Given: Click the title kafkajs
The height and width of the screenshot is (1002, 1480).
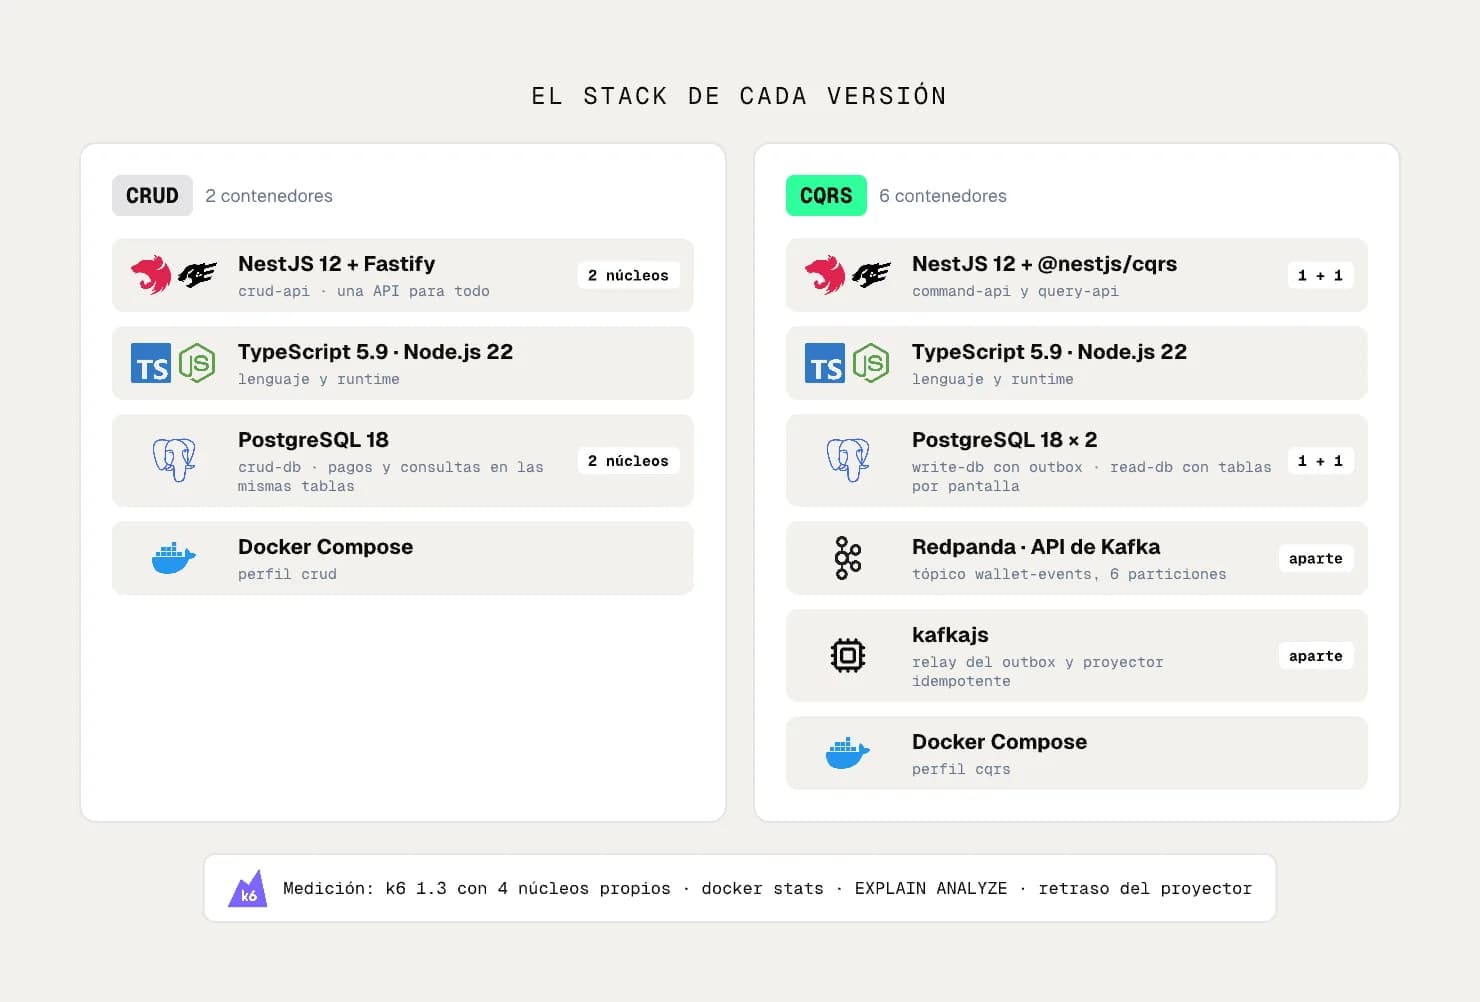Looking at the screenshot, I should point(950,635).
